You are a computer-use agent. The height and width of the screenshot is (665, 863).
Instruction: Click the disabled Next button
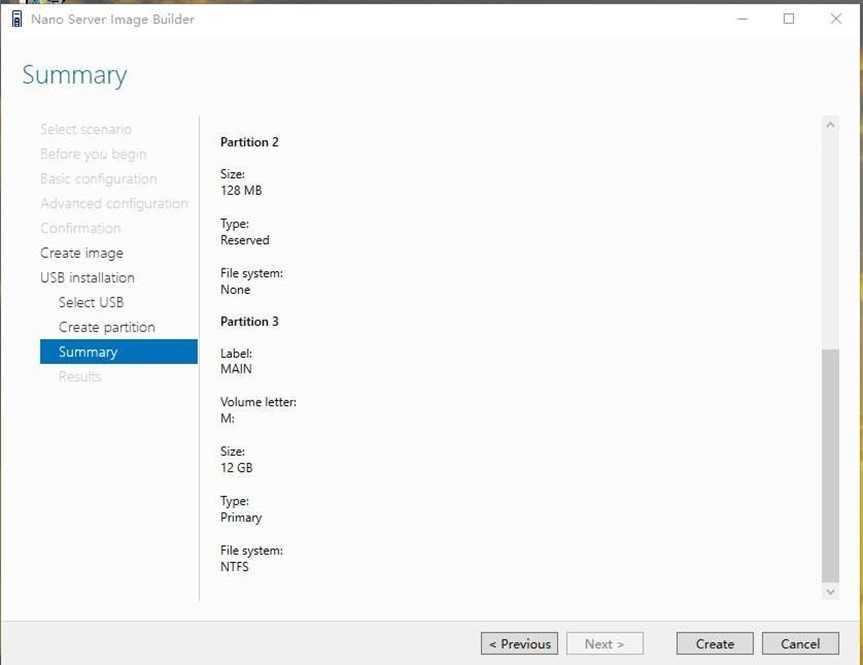coord(604,644)
